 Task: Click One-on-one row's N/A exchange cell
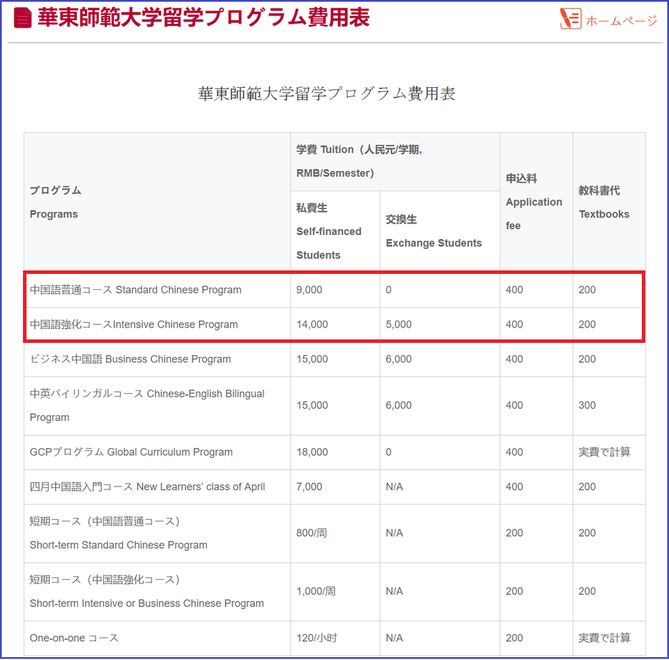tap(394, 638)
